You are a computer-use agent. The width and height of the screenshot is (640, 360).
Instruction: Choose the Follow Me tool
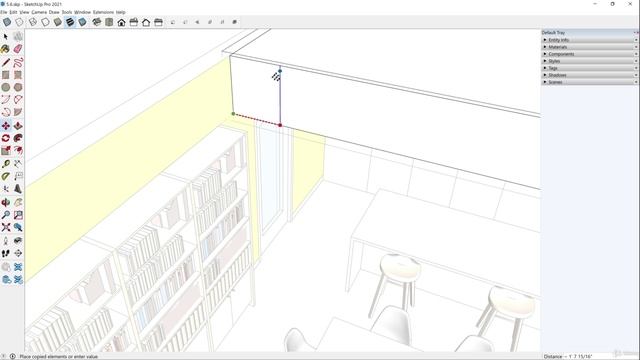click(x=18, y=138)
